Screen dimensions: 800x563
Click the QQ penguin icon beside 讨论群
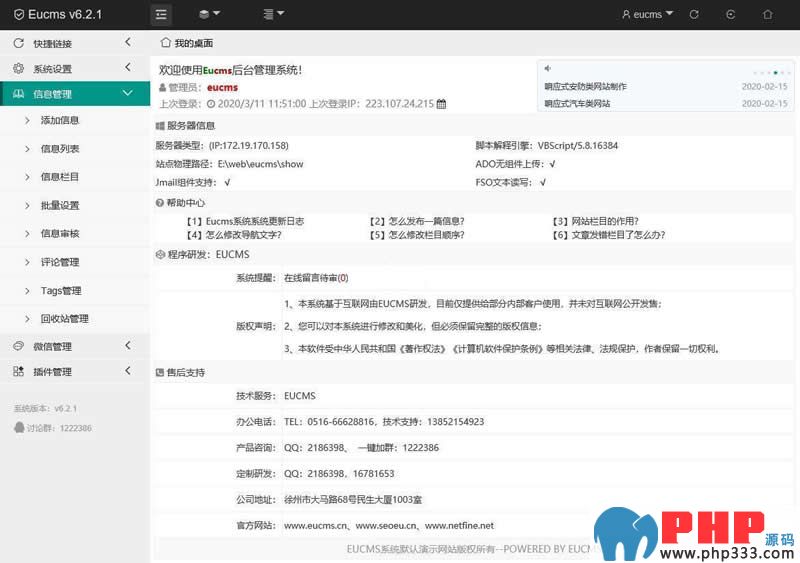click(19, 428)
